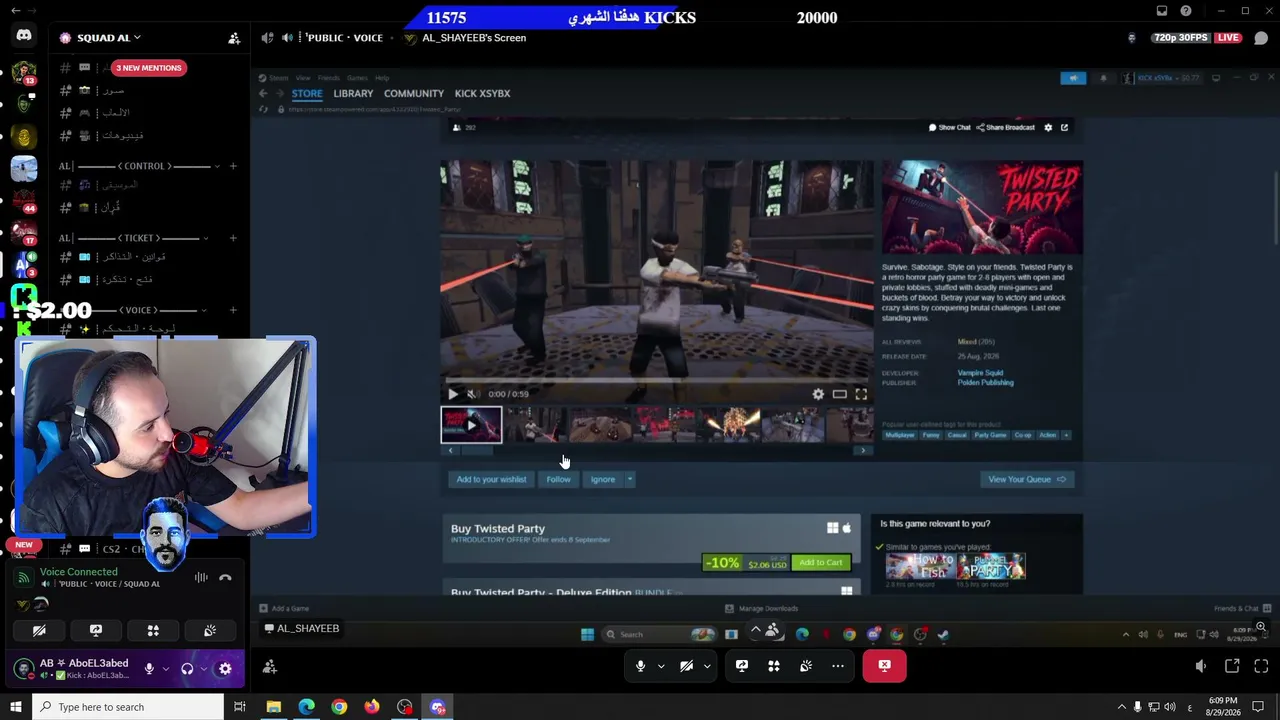Click Add to your wishlist button
Viewport: 1280px width, 720px height.
(x=491, y=479)
